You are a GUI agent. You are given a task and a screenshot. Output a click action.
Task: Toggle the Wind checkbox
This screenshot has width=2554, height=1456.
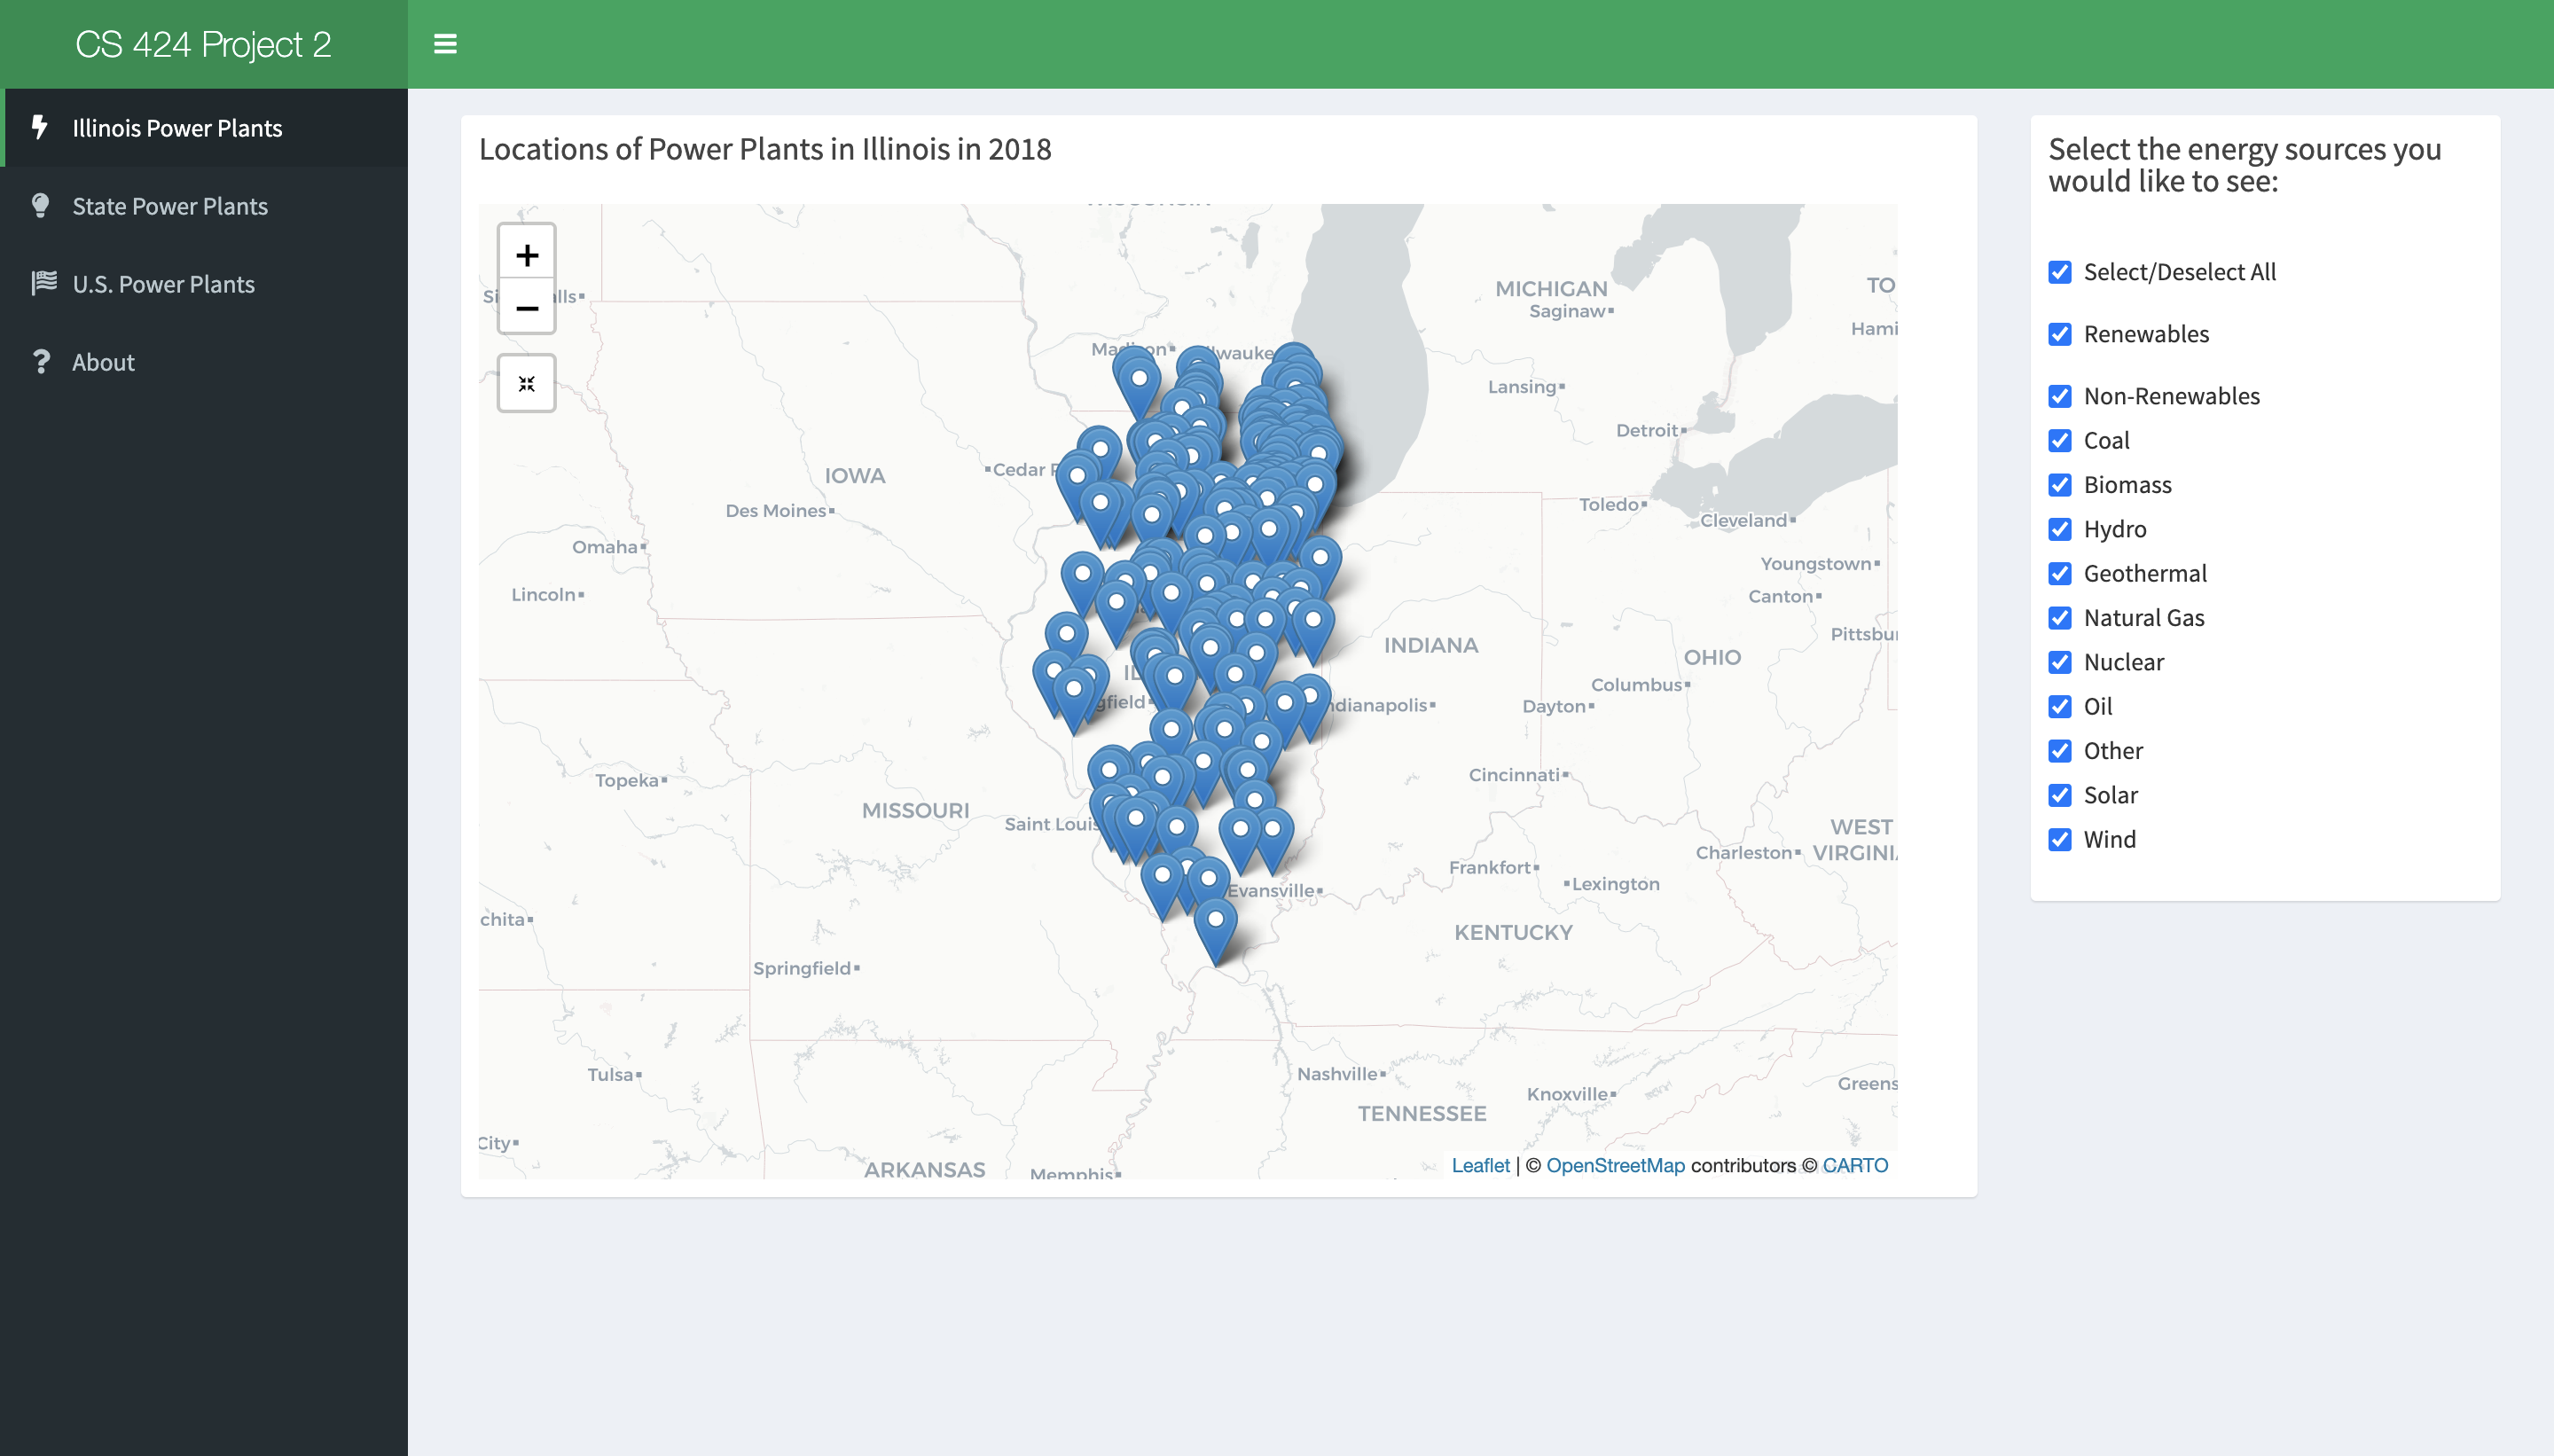click(2060, 839)
